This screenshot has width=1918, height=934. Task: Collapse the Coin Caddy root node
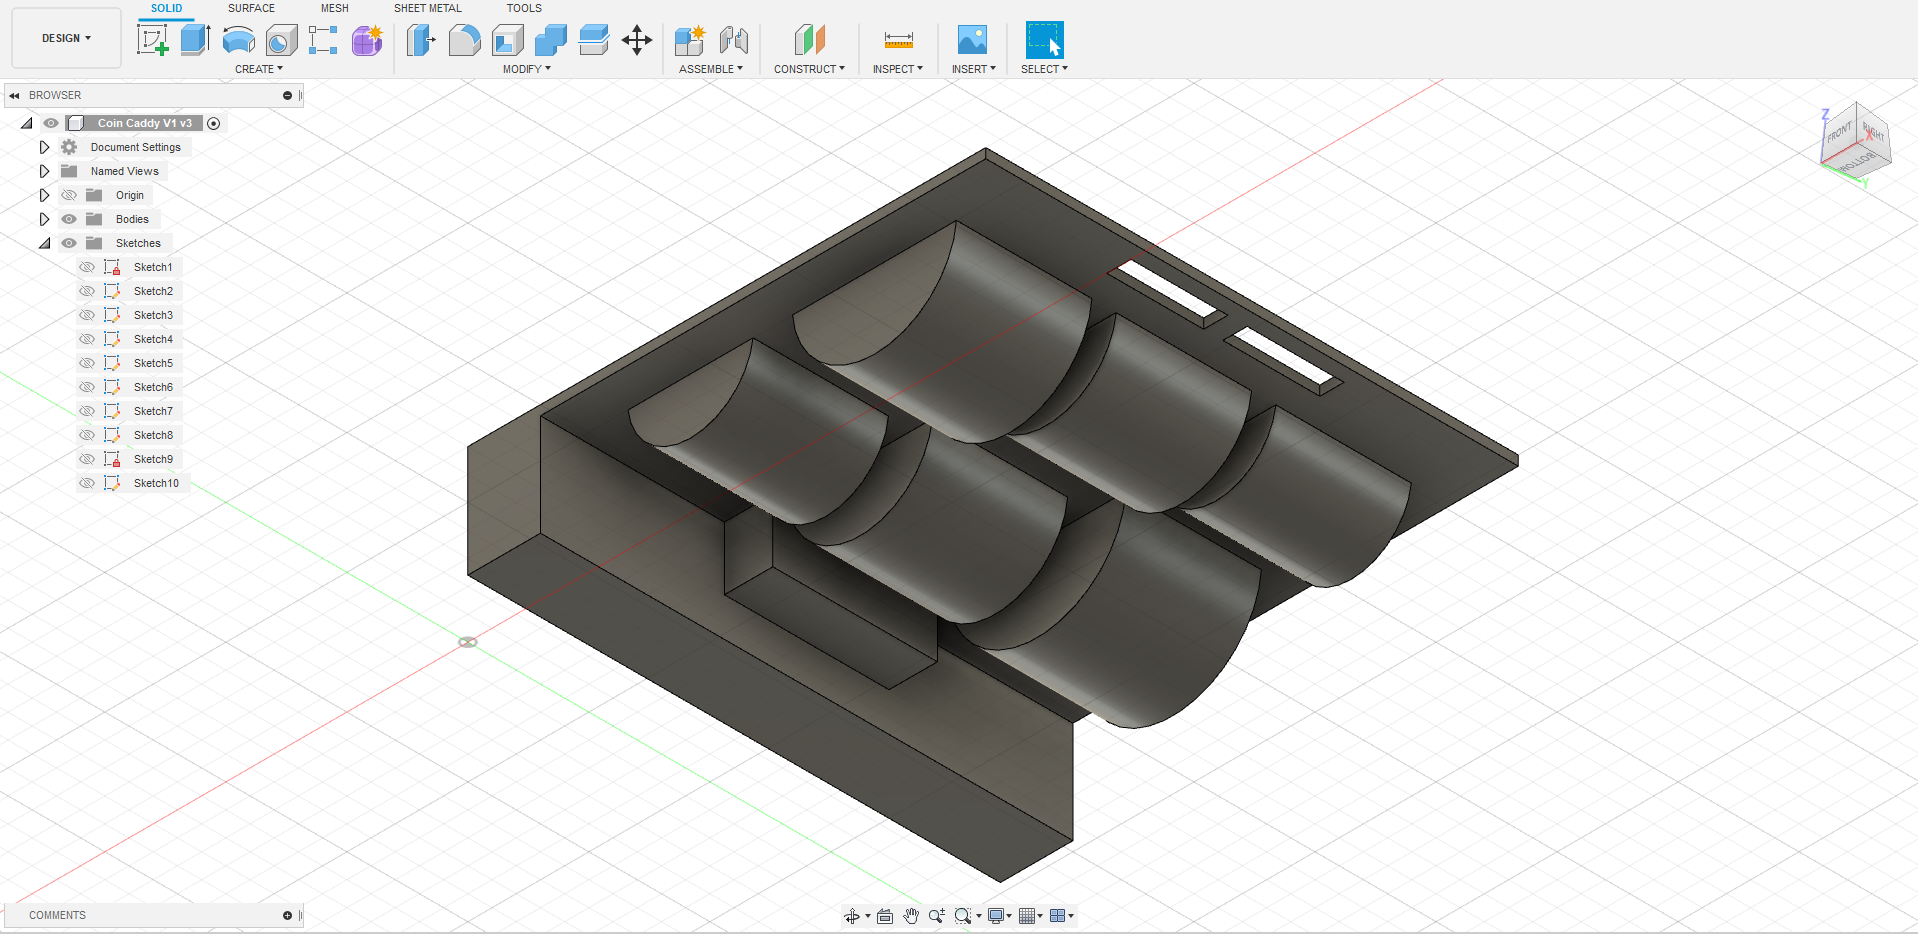pyautogui.click(x=27, y=123)
